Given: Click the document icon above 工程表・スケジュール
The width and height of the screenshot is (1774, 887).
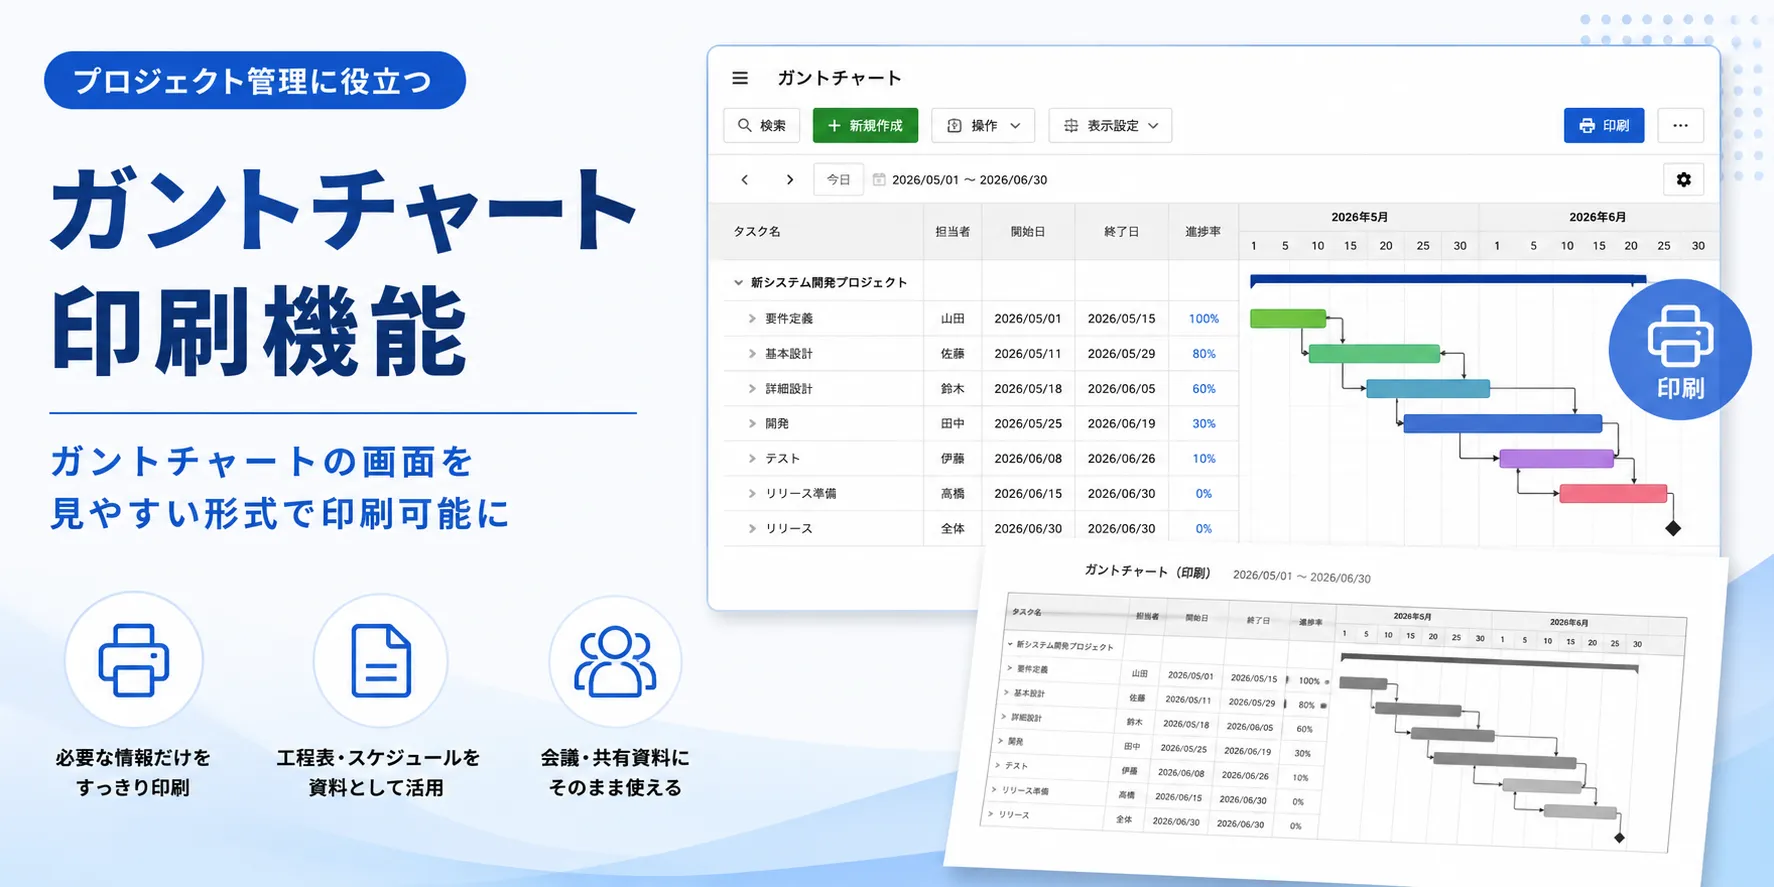Looking at the screenshot, I should (381, 661).
